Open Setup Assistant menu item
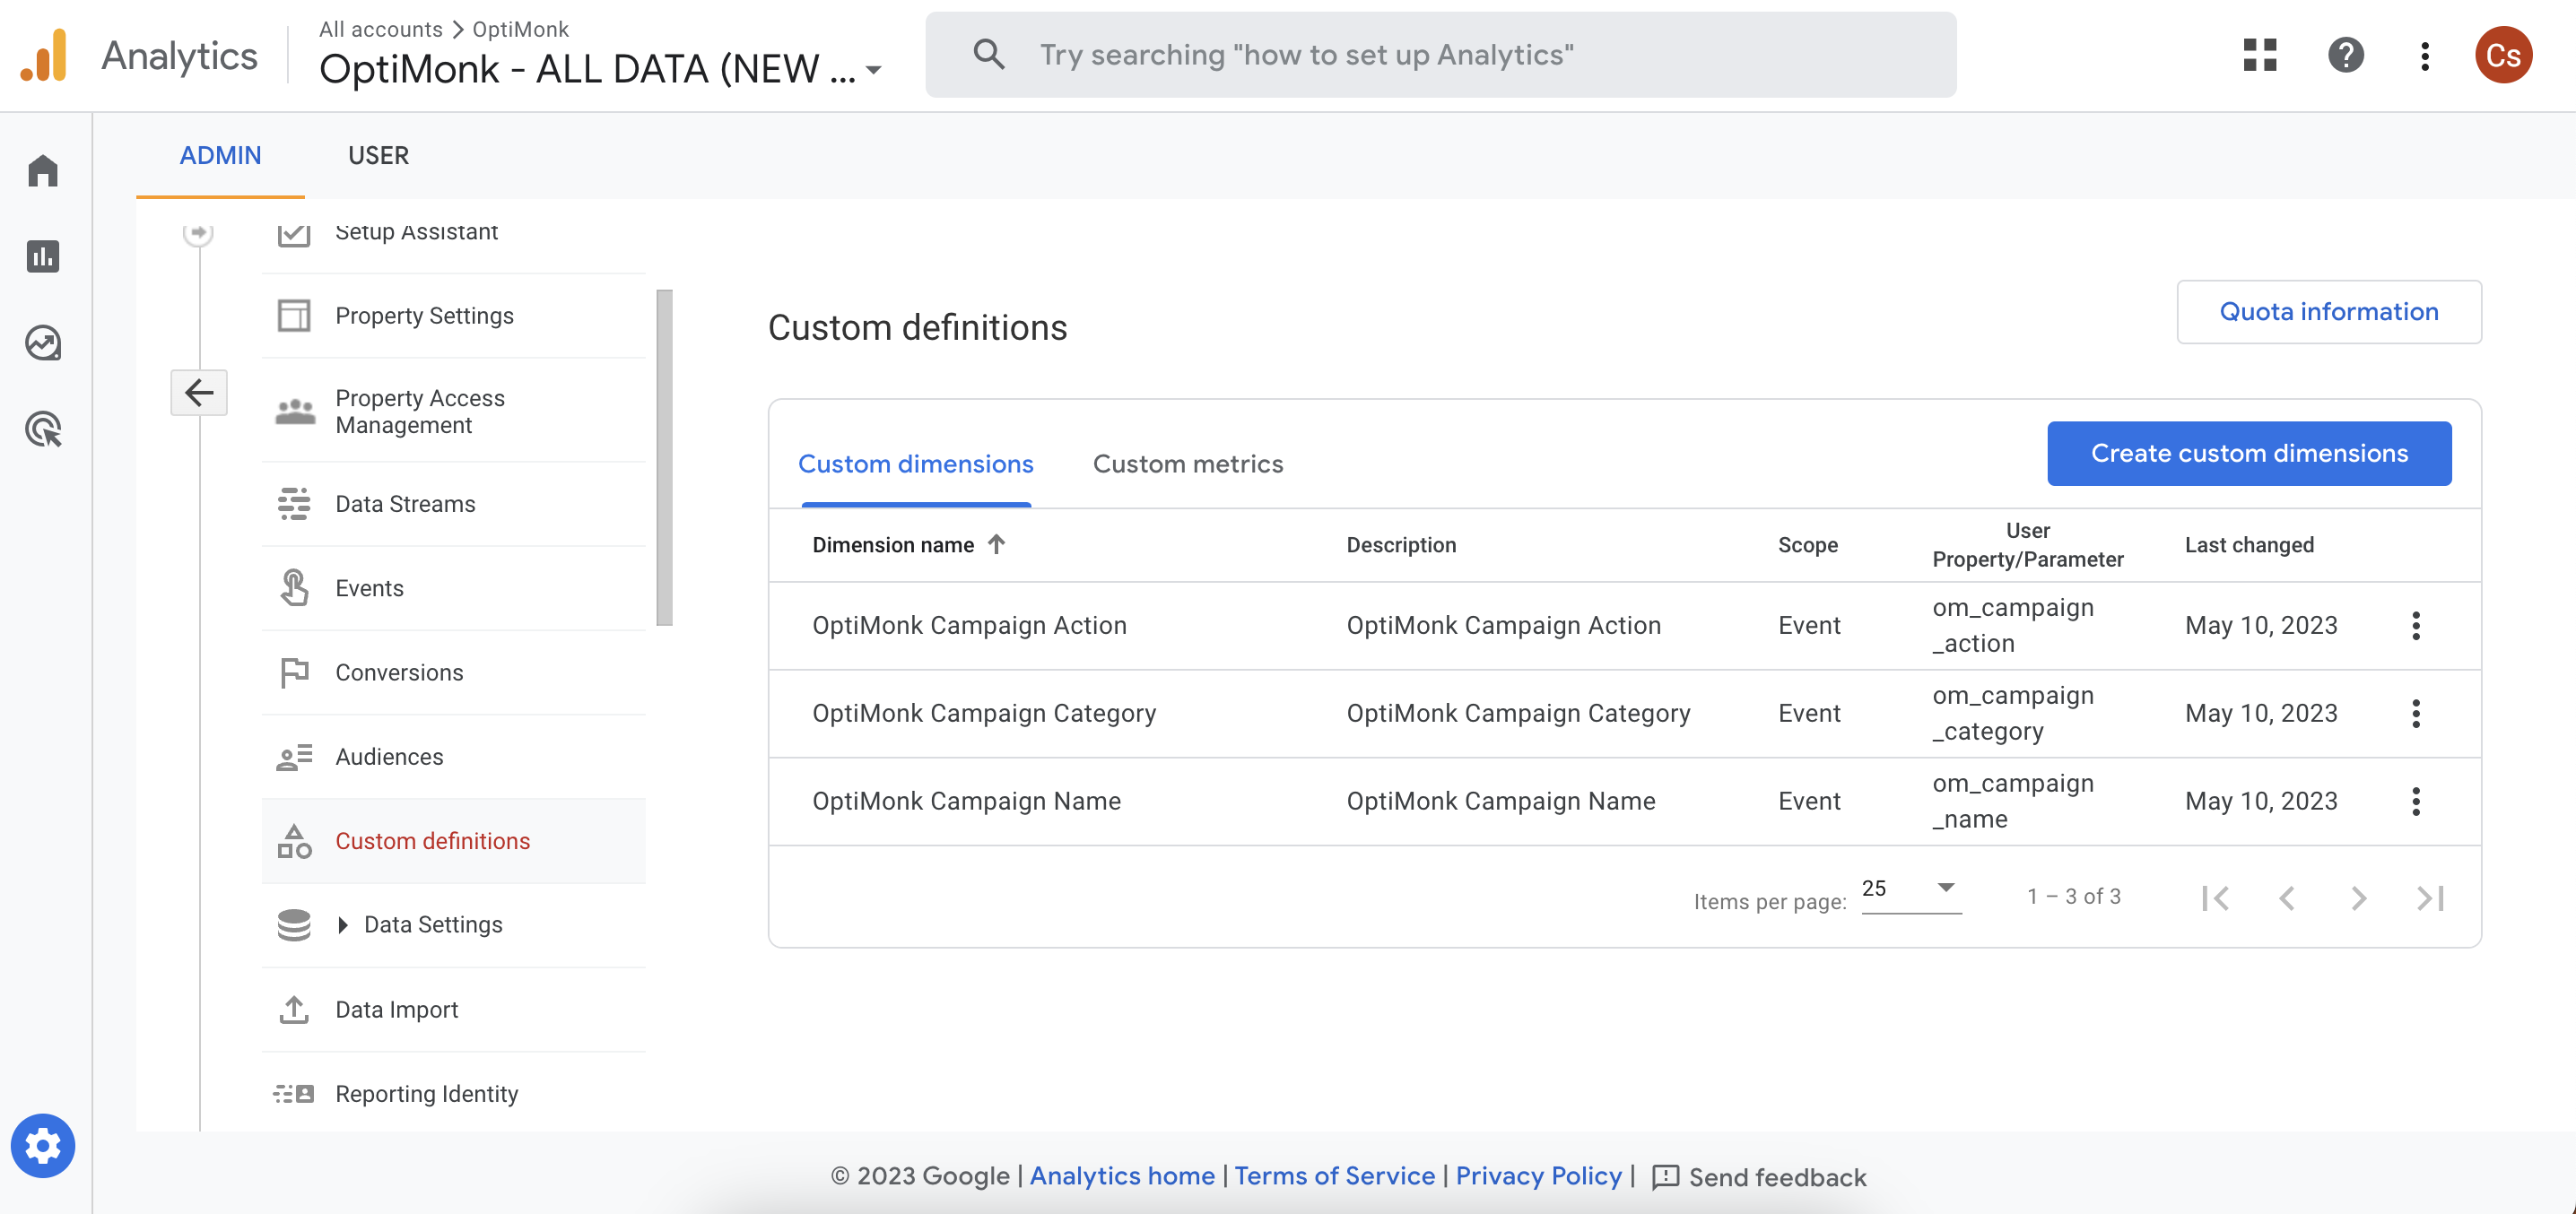2576x1214 pixels. click(x=453, y=236)
